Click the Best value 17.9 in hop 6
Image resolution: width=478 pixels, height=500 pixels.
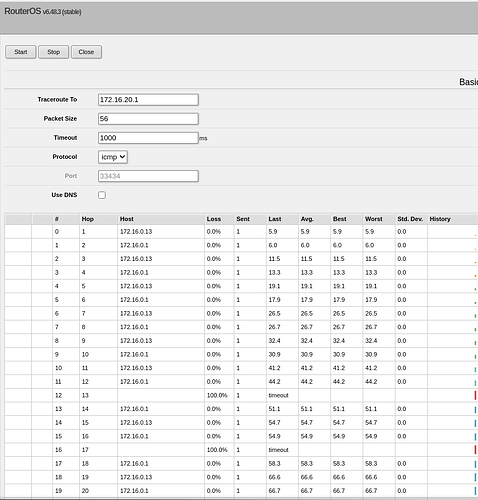coord(339,300)
